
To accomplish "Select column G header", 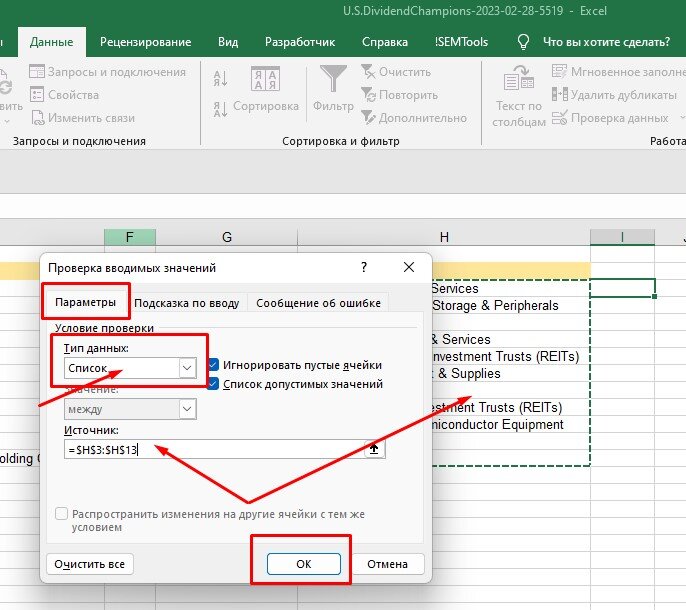I will [227, 237].
